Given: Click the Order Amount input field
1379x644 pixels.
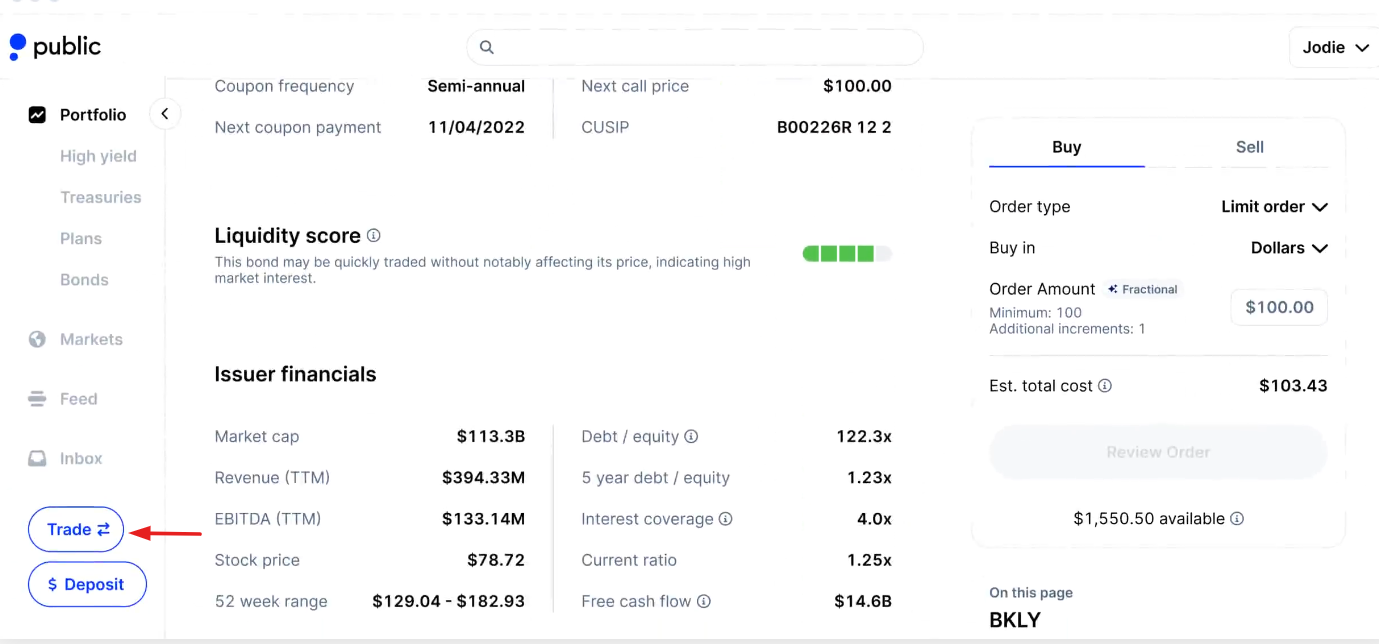Looking at the screenshot, I should [x=1279, y=308].
